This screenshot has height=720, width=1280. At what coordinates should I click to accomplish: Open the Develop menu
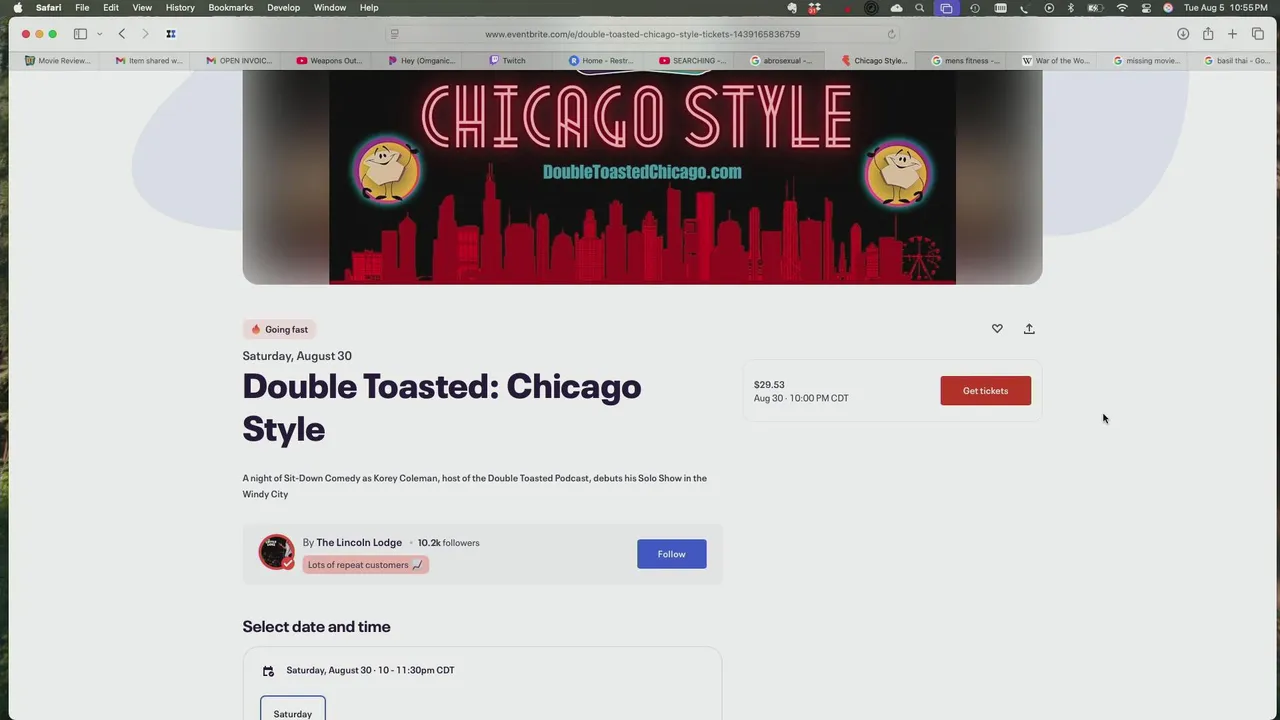[283, 8]
